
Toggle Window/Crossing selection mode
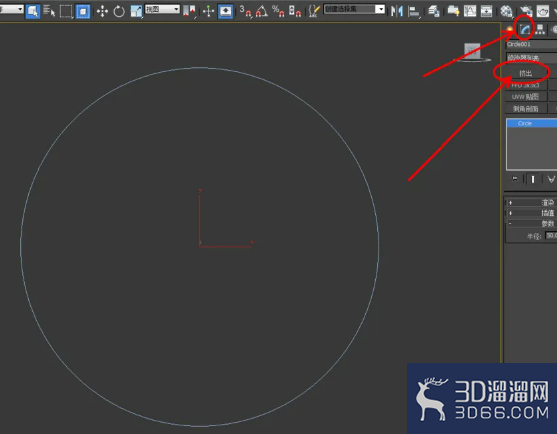tap(83, 11)
